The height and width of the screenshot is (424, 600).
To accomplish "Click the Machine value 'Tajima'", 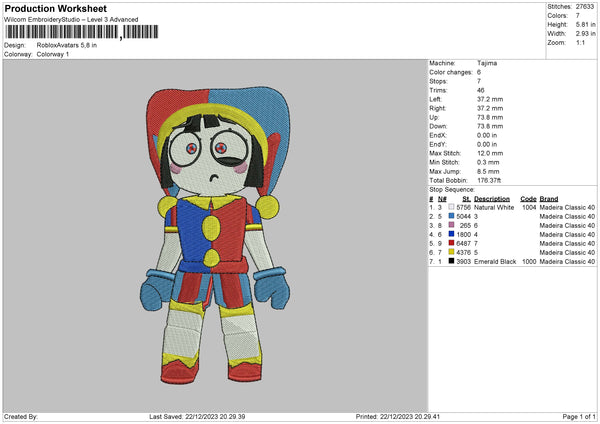I will coord(487,63).
